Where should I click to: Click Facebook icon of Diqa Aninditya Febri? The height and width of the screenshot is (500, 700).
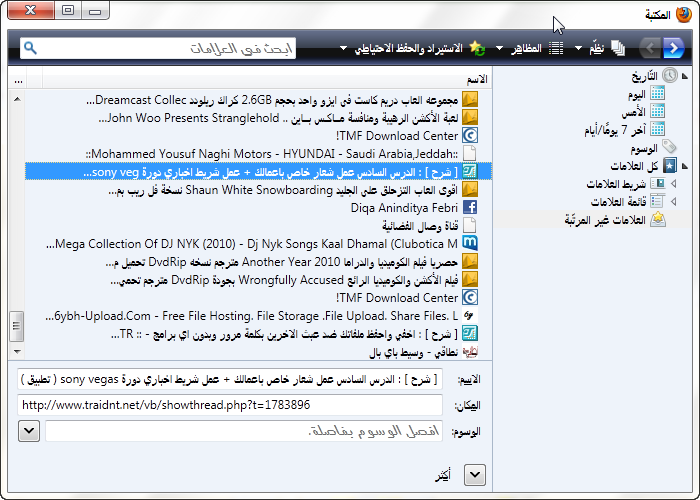(x=470, y=208)
